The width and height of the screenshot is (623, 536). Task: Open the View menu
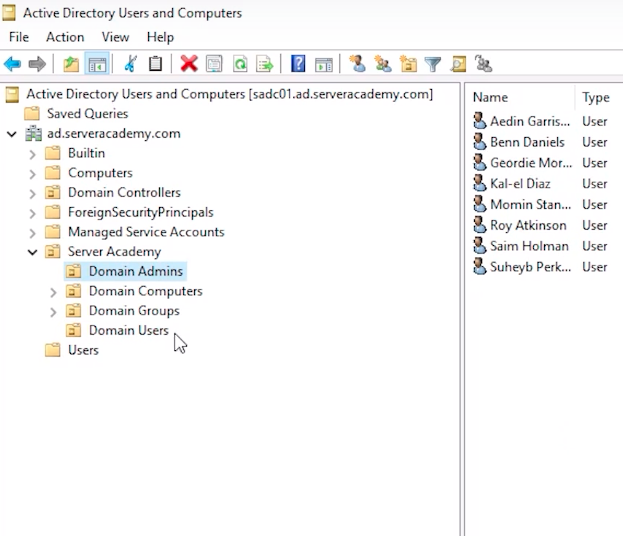pos(115,37)
